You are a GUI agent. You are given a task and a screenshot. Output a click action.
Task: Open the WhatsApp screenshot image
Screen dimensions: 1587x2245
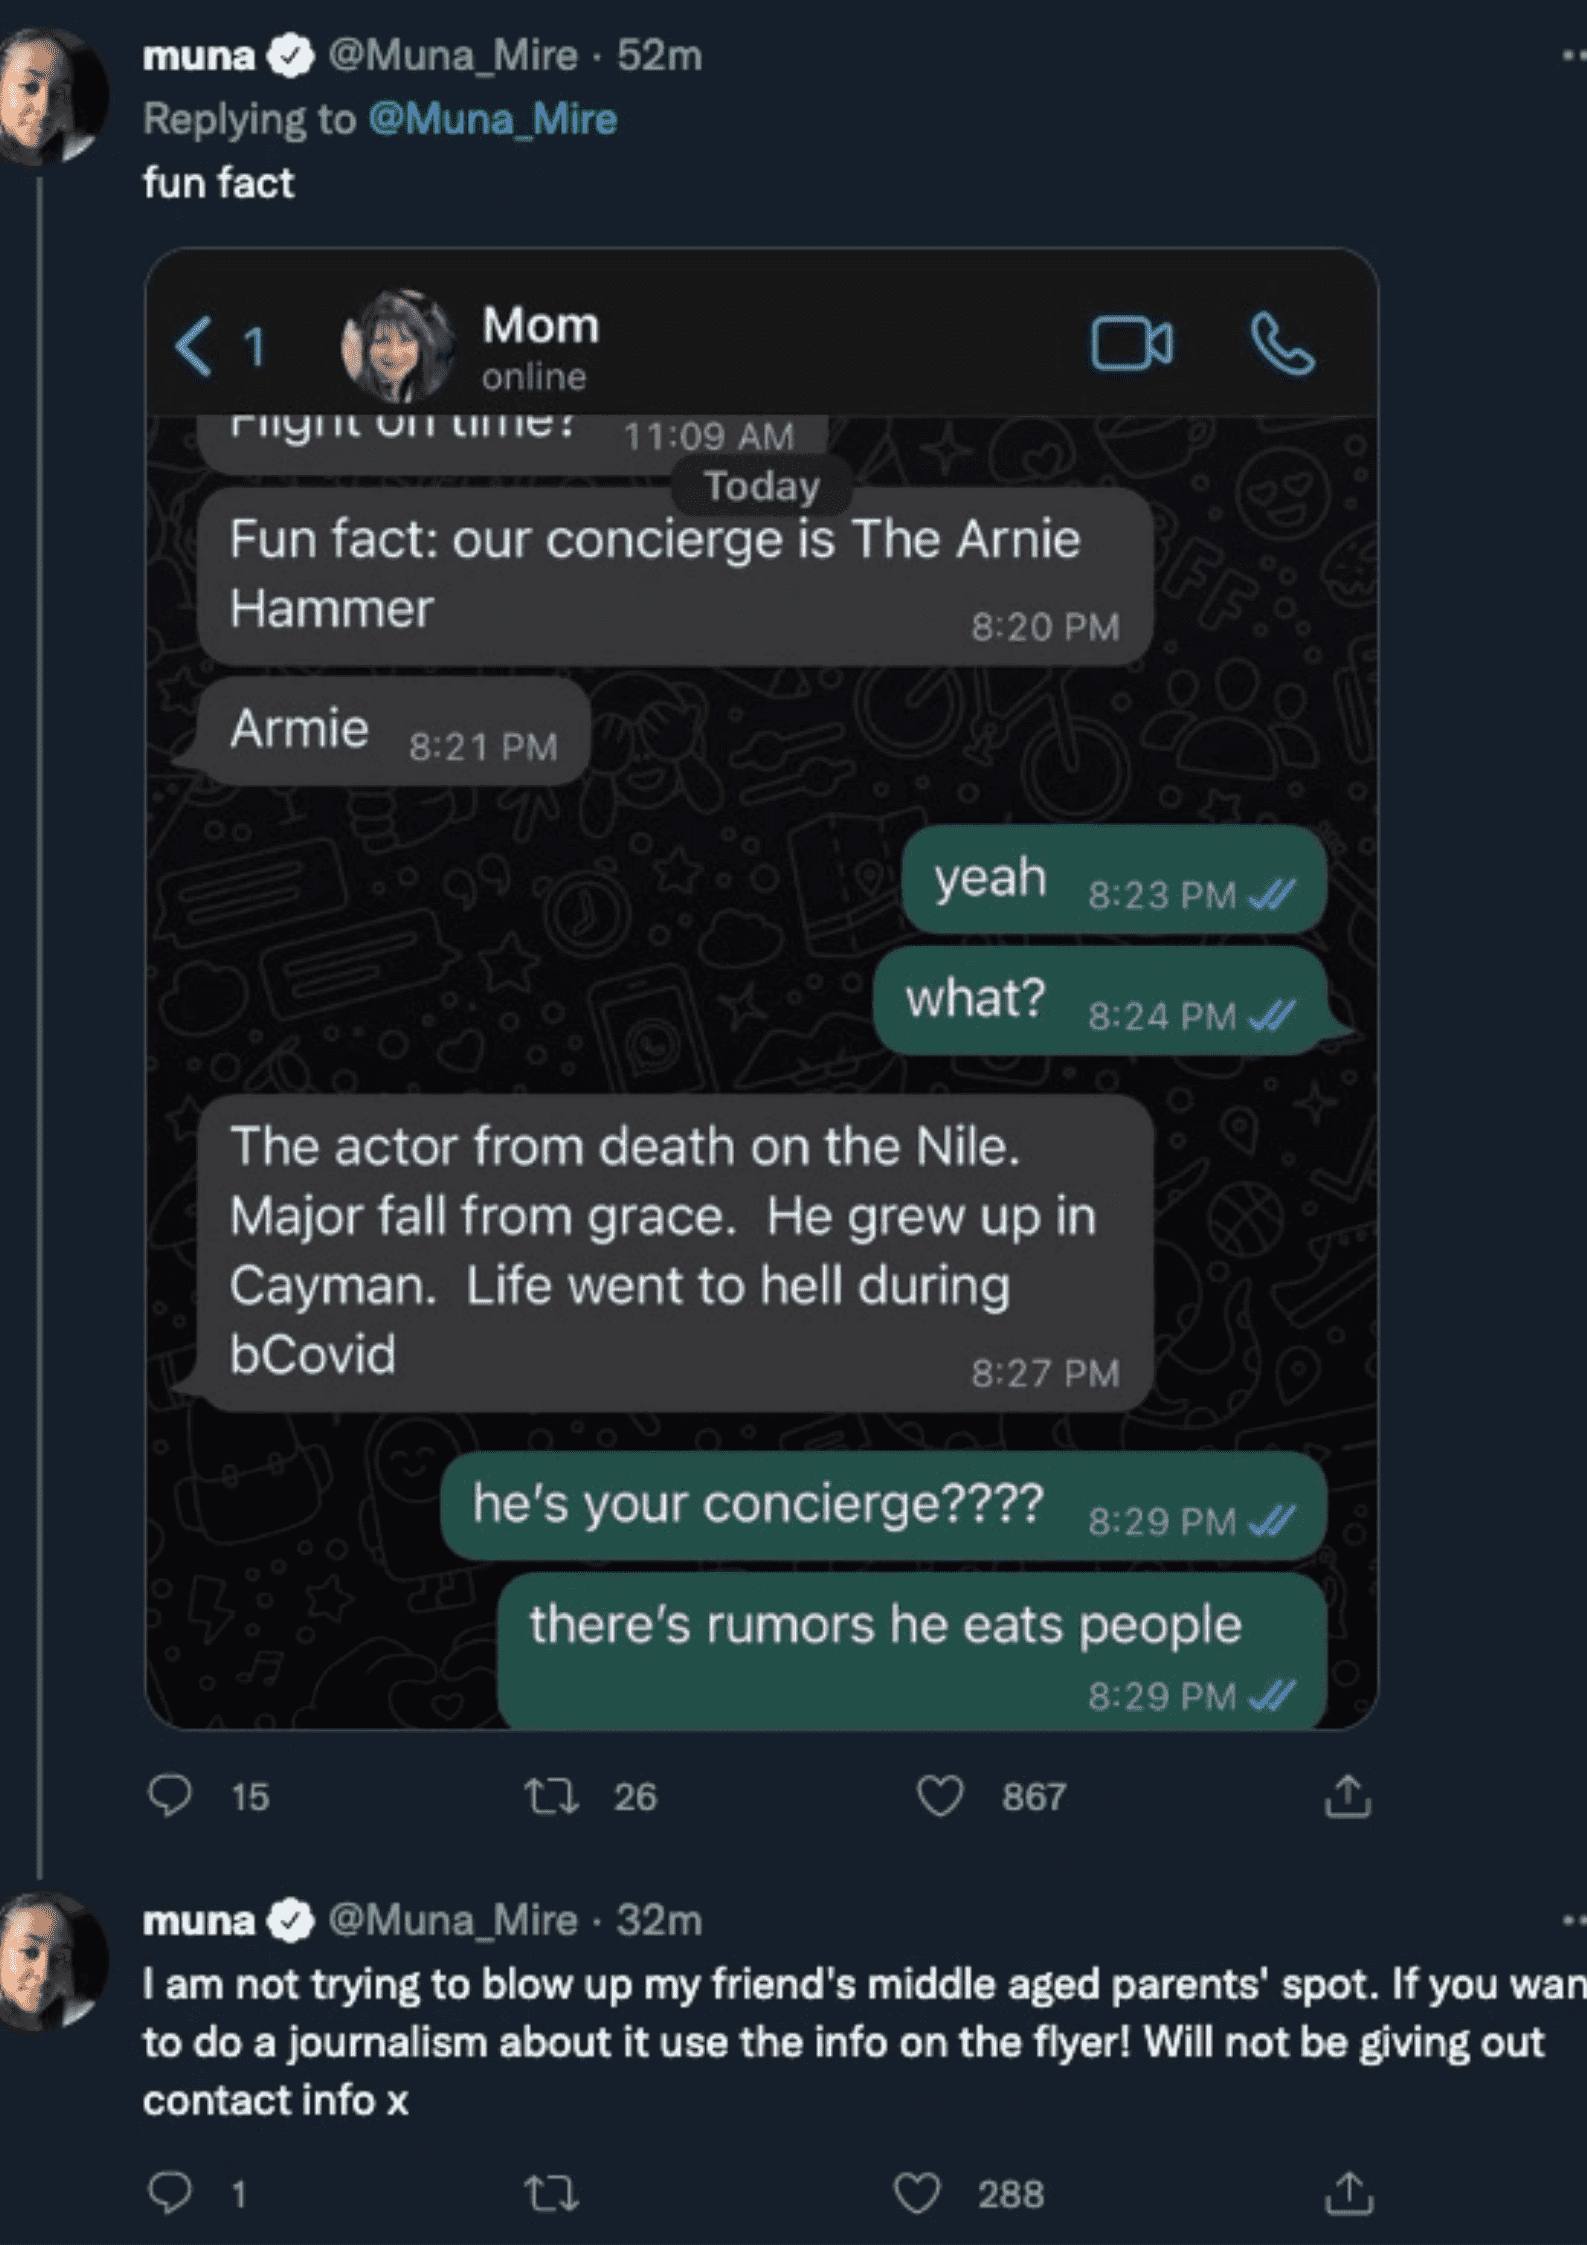[761, 988]
